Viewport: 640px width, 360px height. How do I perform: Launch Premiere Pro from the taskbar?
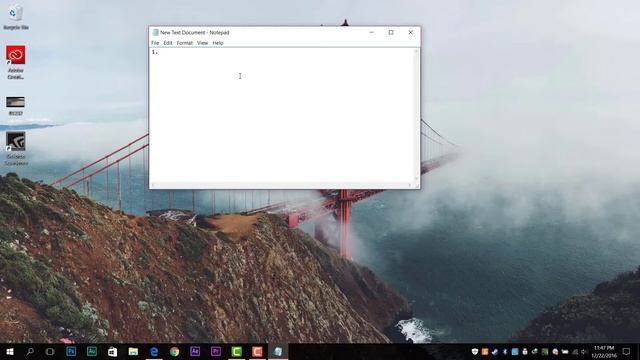tap(216, 351)
